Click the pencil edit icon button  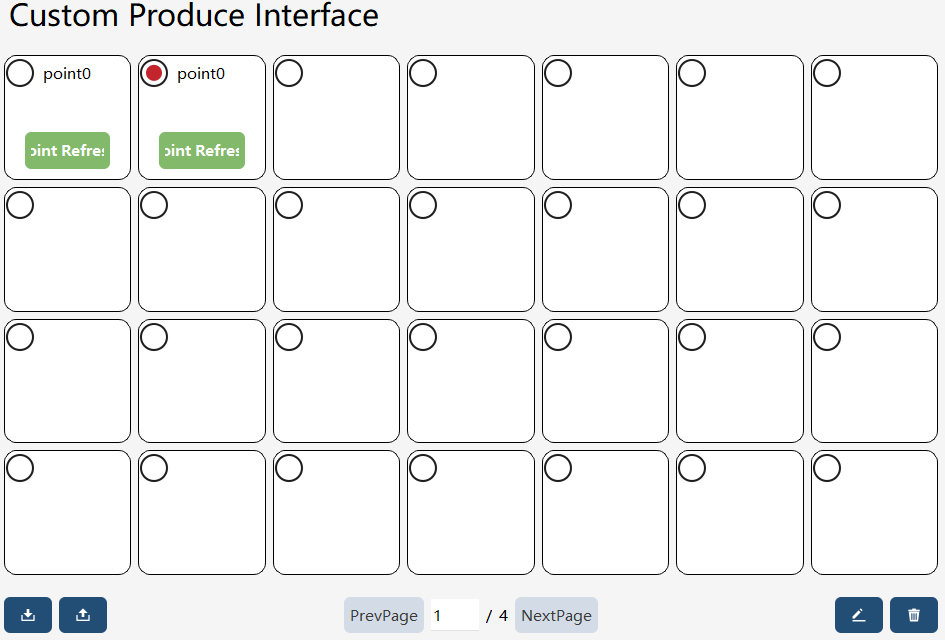click(859, 615)
